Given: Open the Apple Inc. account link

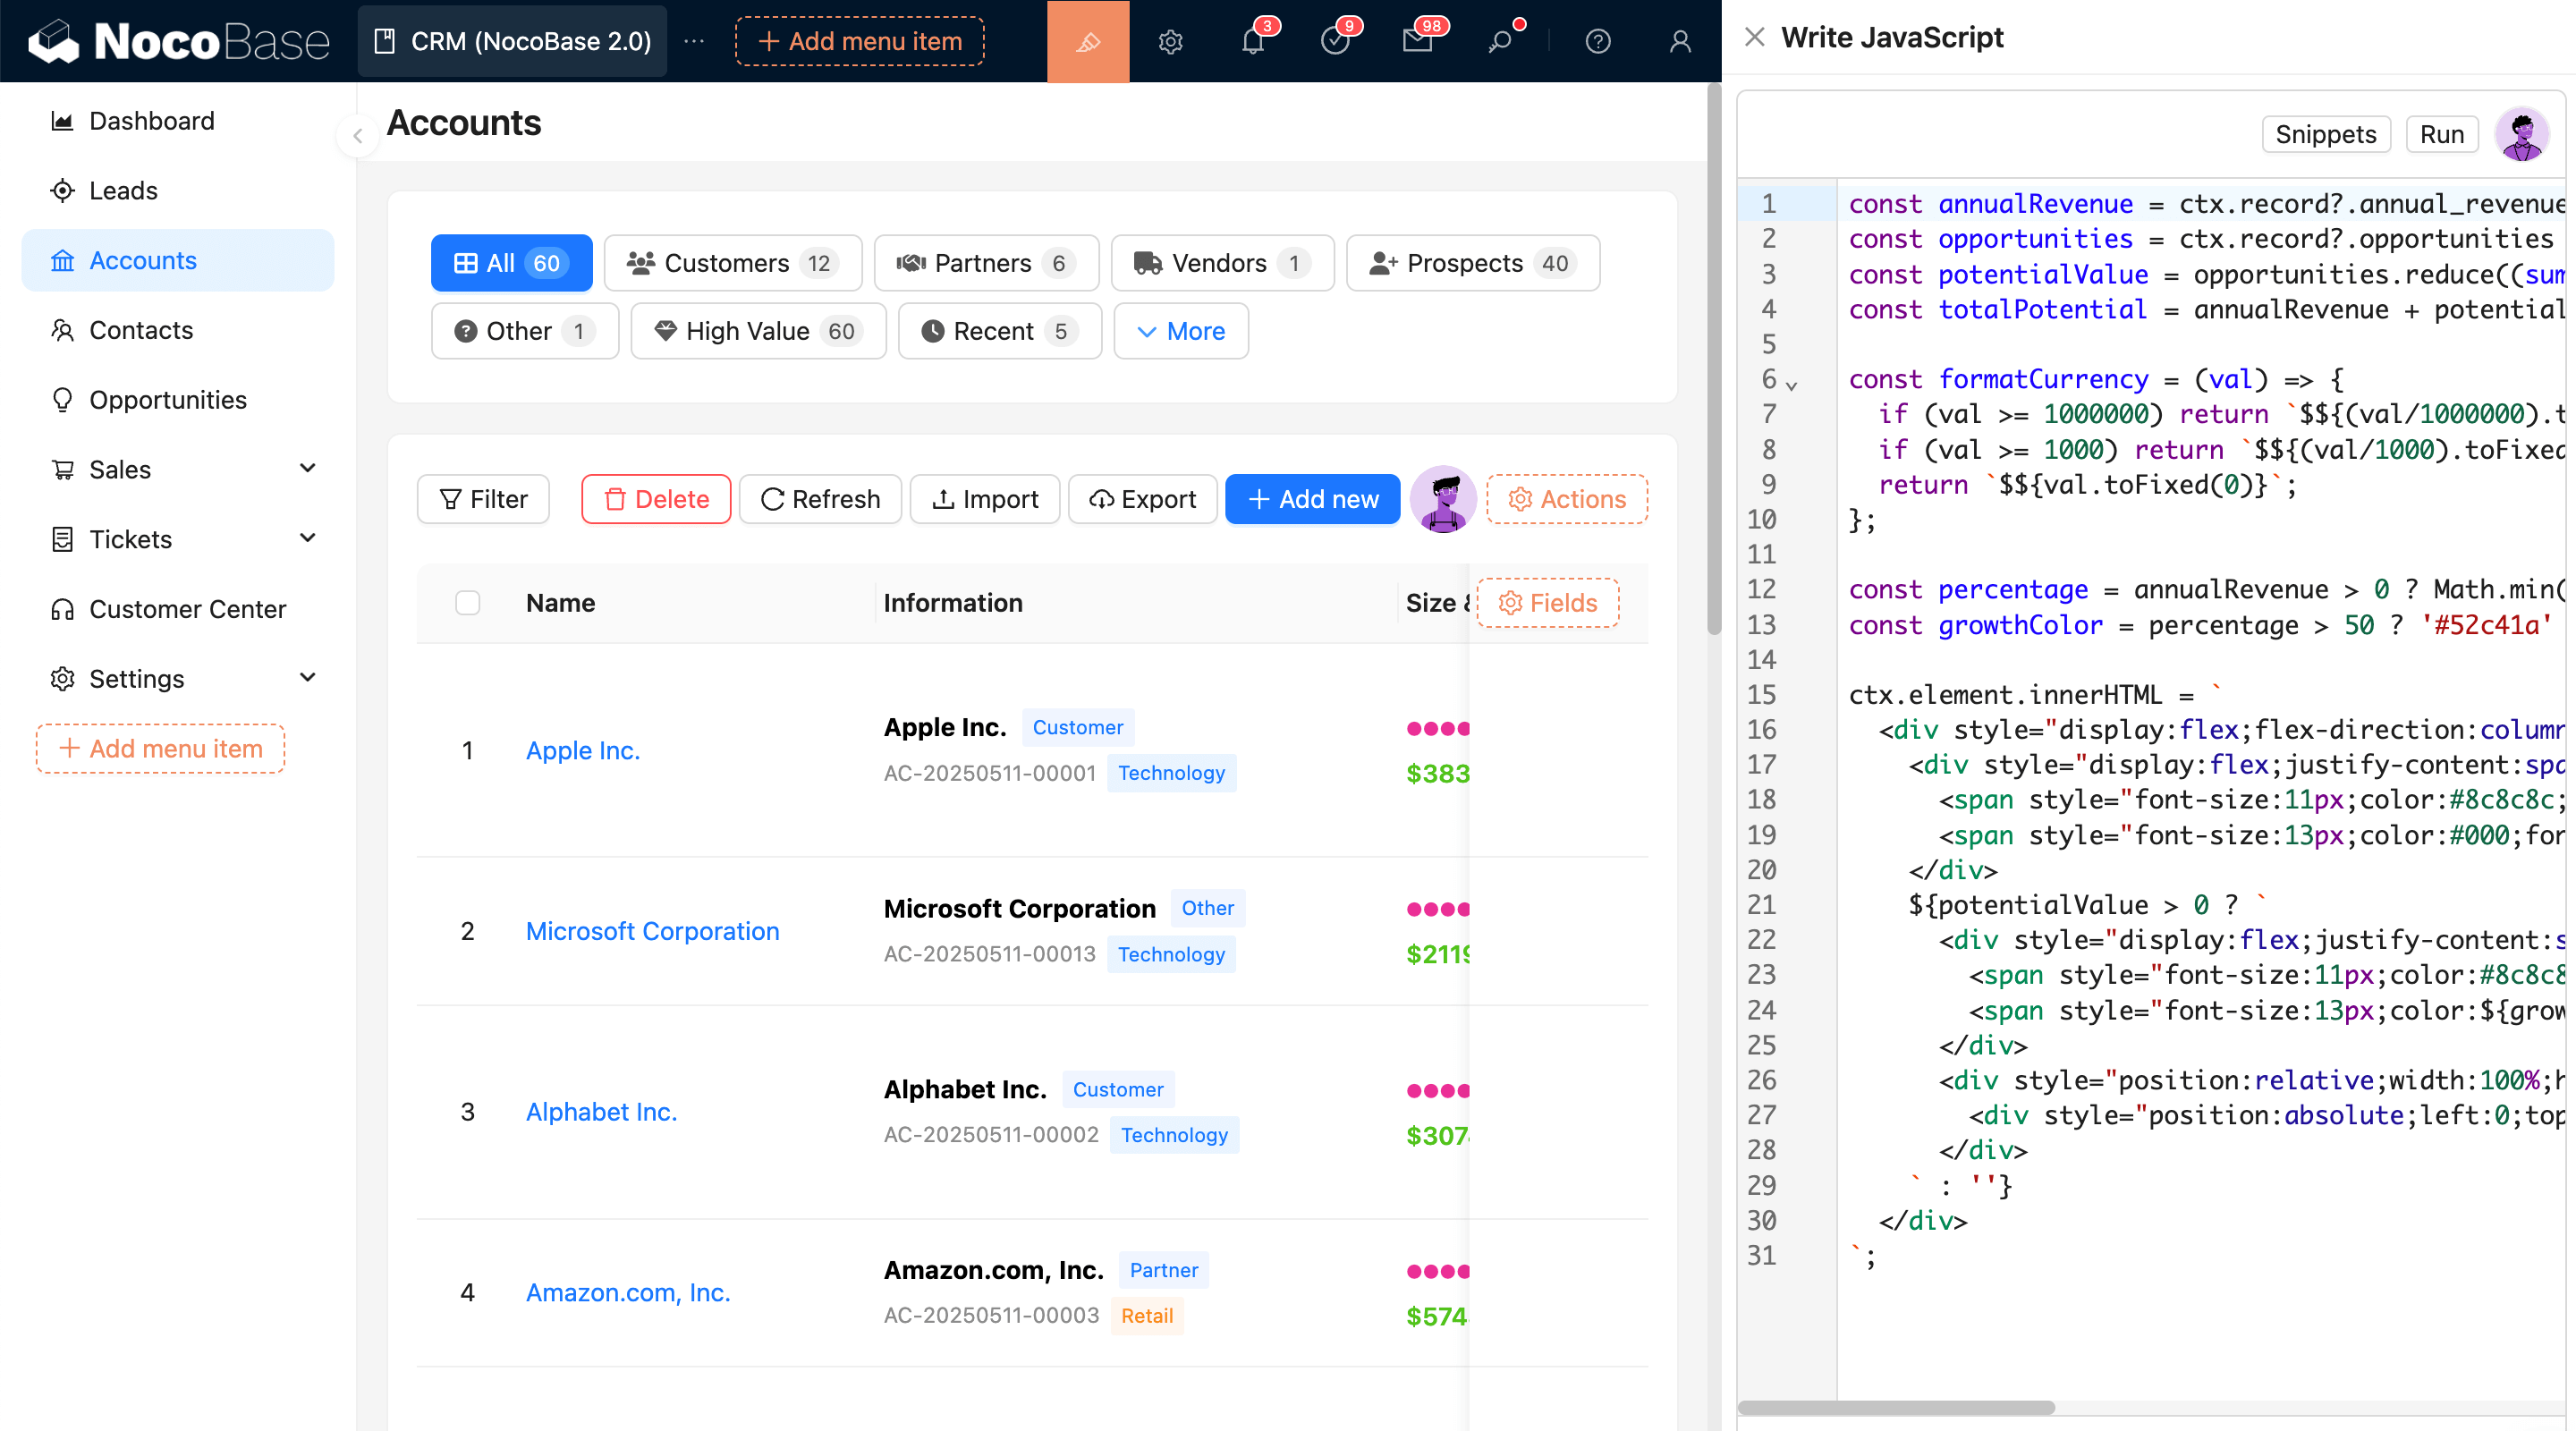Looking at the screenshot, I should click(582, 750).
